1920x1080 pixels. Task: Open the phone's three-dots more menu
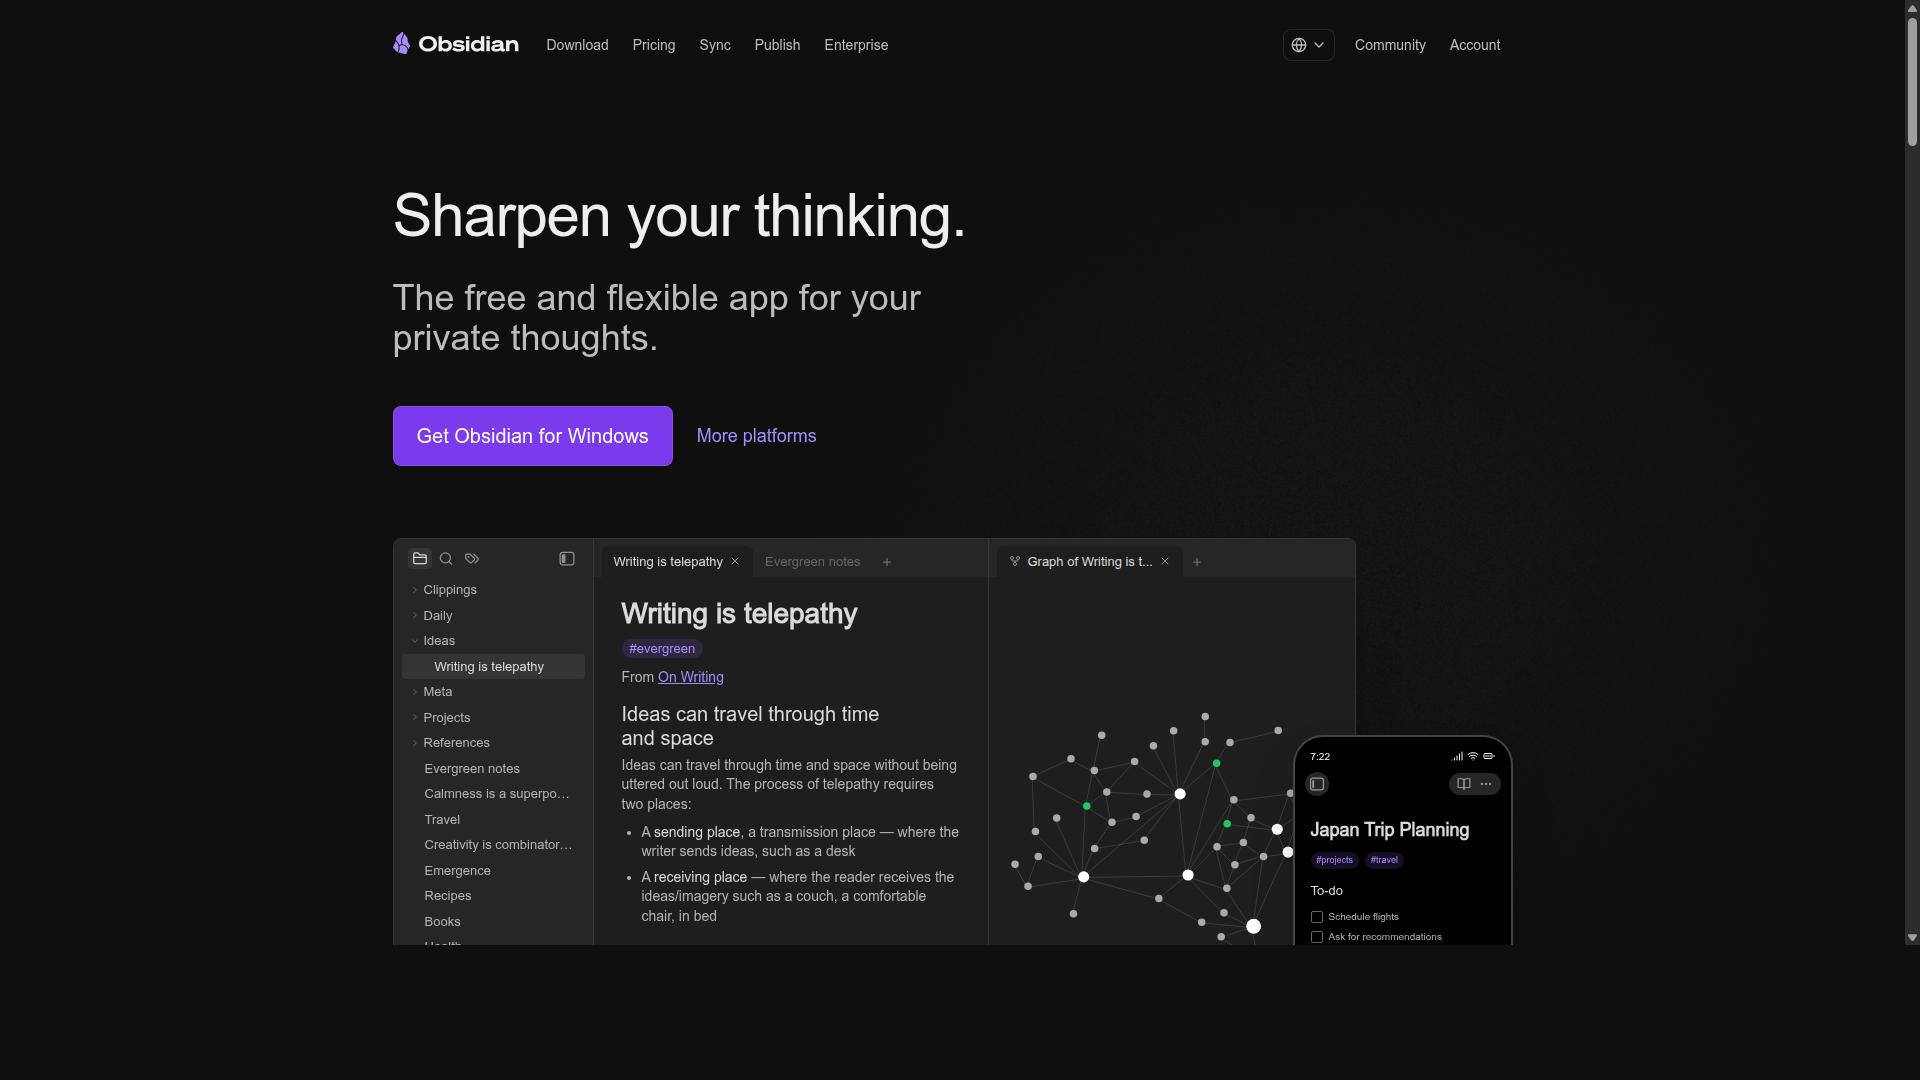click(1486, 784)
